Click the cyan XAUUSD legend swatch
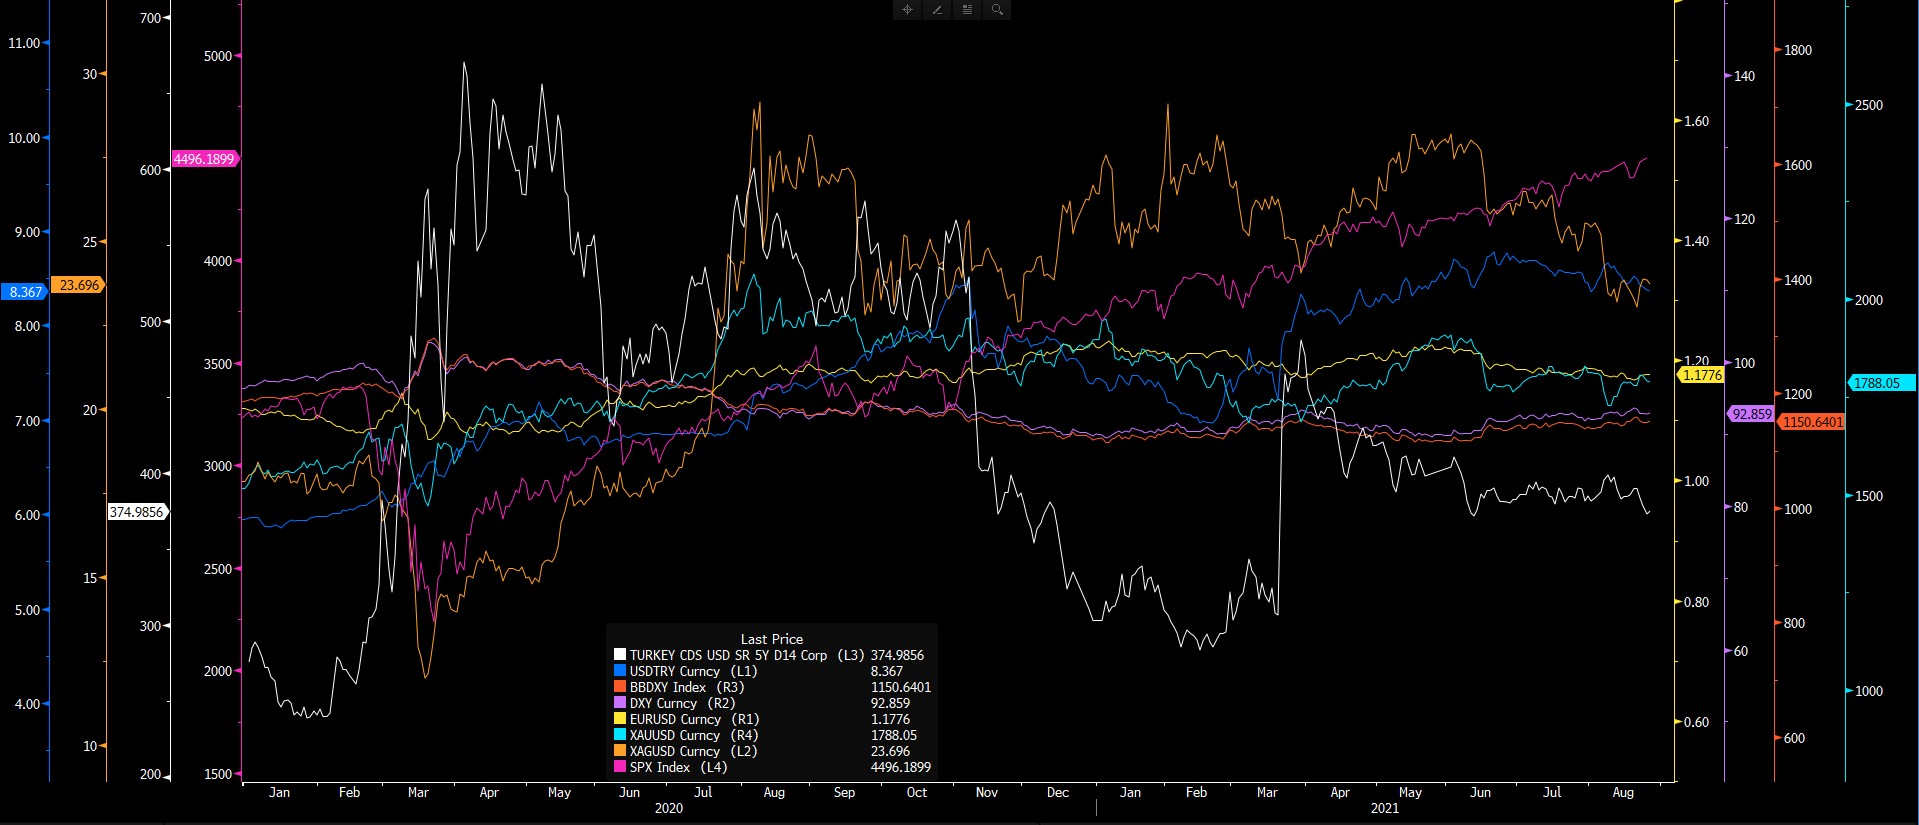The height and width of the screenshot is (825, 1919). coord(620,735)
